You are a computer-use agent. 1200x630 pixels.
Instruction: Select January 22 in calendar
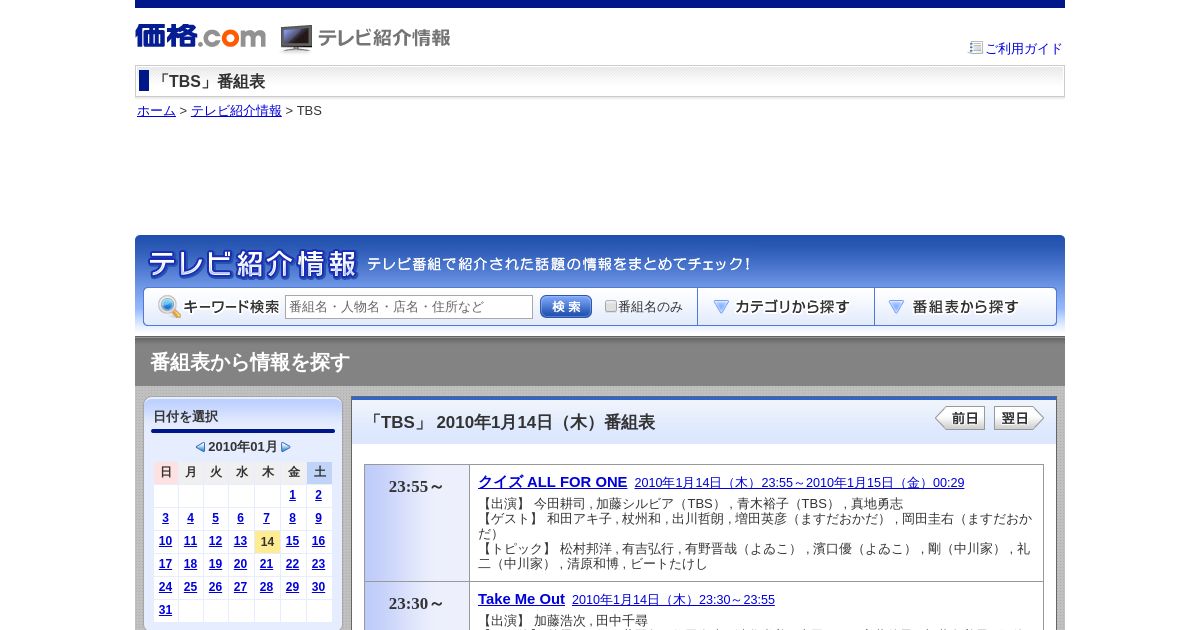click(x=292, y=564)
